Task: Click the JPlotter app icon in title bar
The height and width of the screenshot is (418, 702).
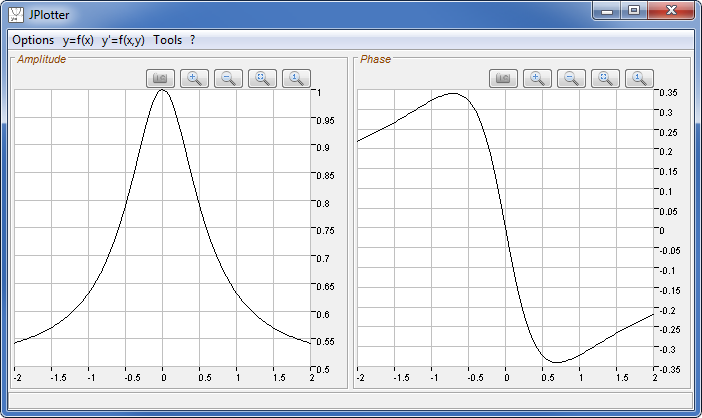Action: (x=17, y=14)
